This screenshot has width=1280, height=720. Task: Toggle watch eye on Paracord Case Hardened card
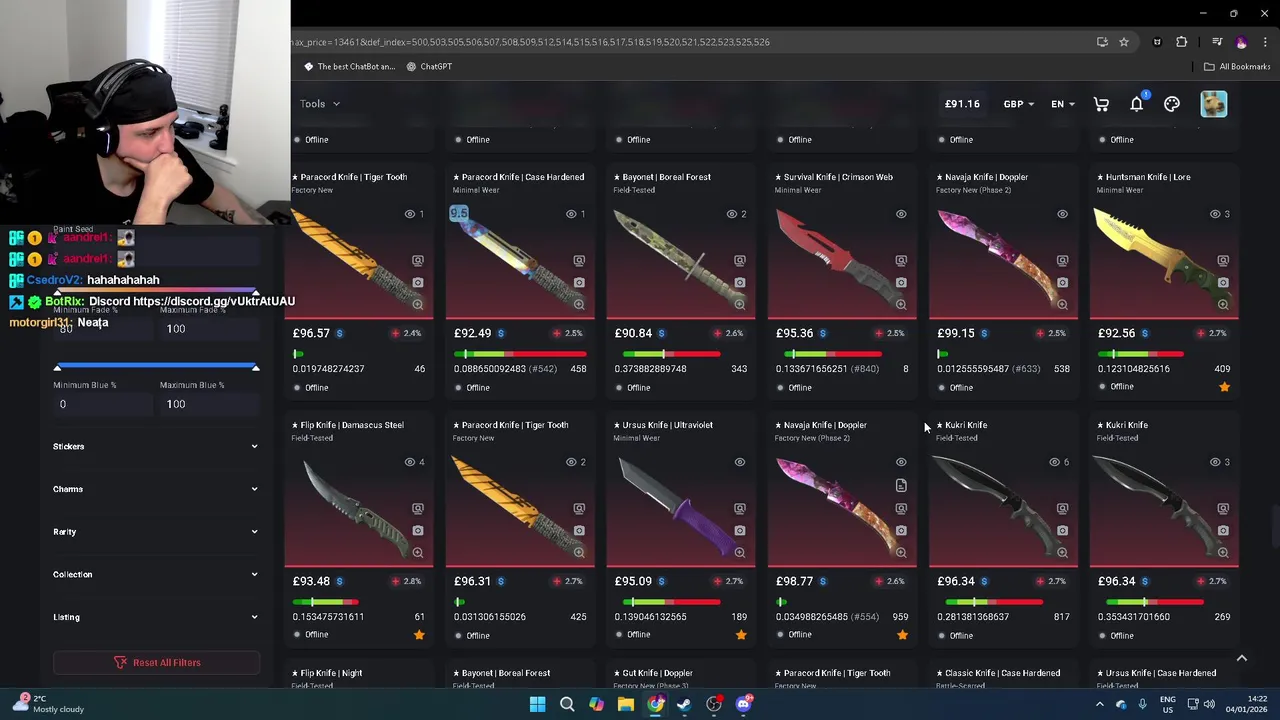point(571,214)
